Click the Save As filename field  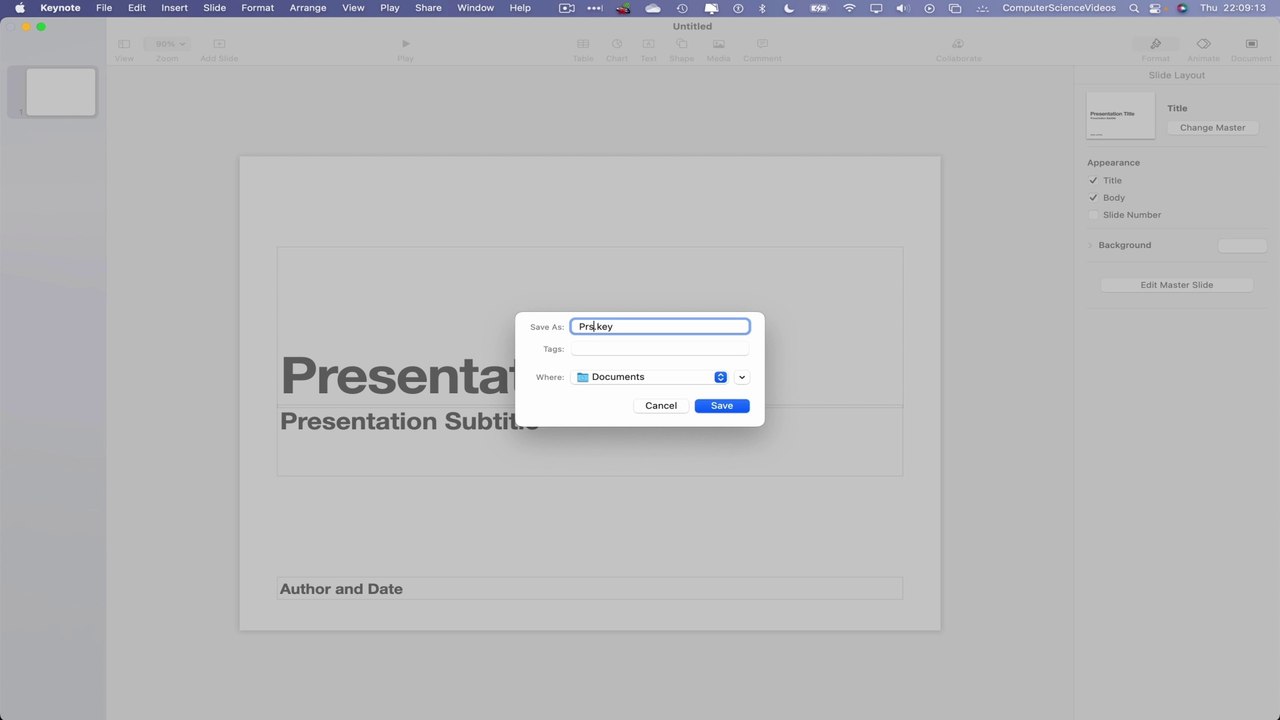point(660,326)
